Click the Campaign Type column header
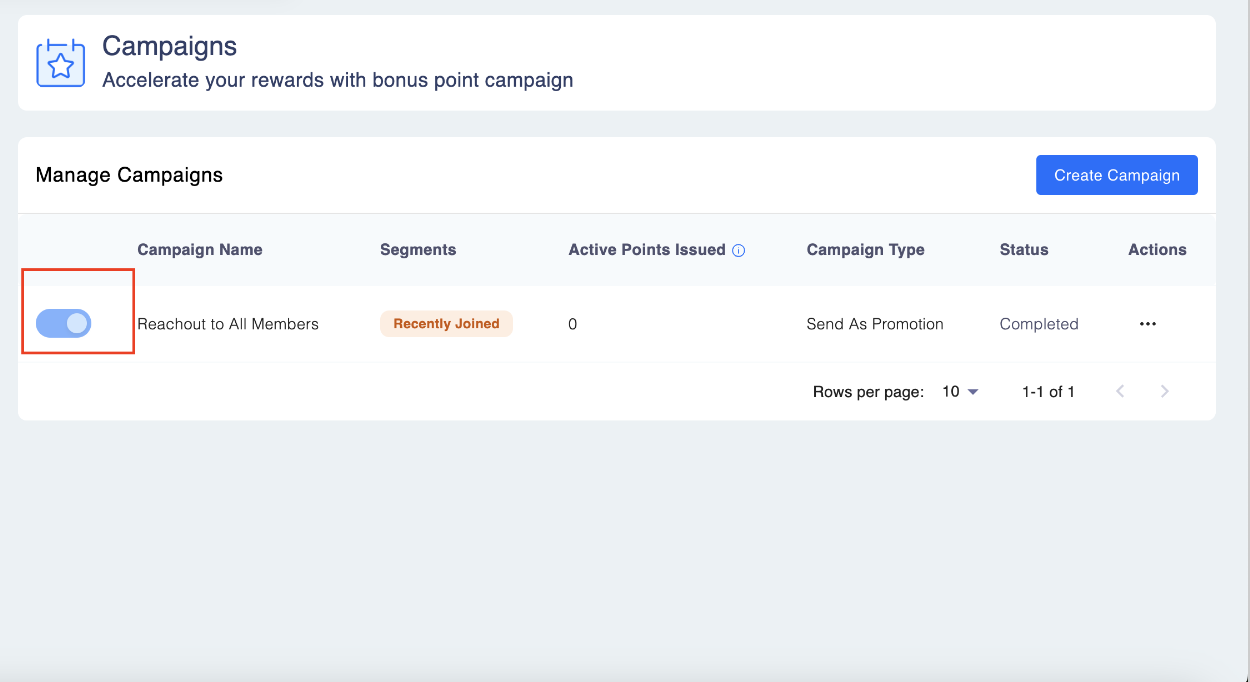Image resolution: width=1250 pixels, height=682 pixels. (865, 250)
